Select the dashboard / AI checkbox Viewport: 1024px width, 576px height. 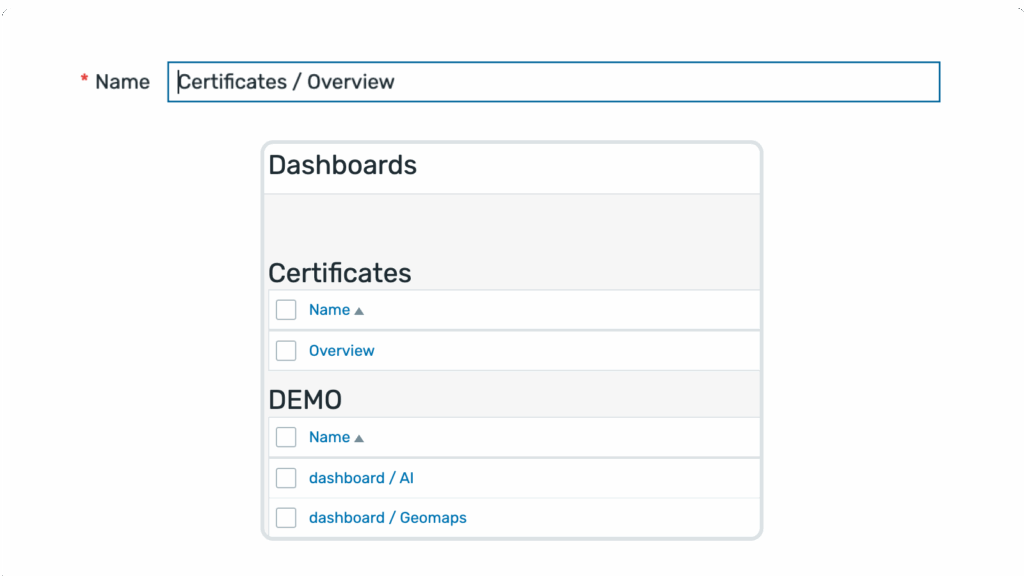coord(286,478)
